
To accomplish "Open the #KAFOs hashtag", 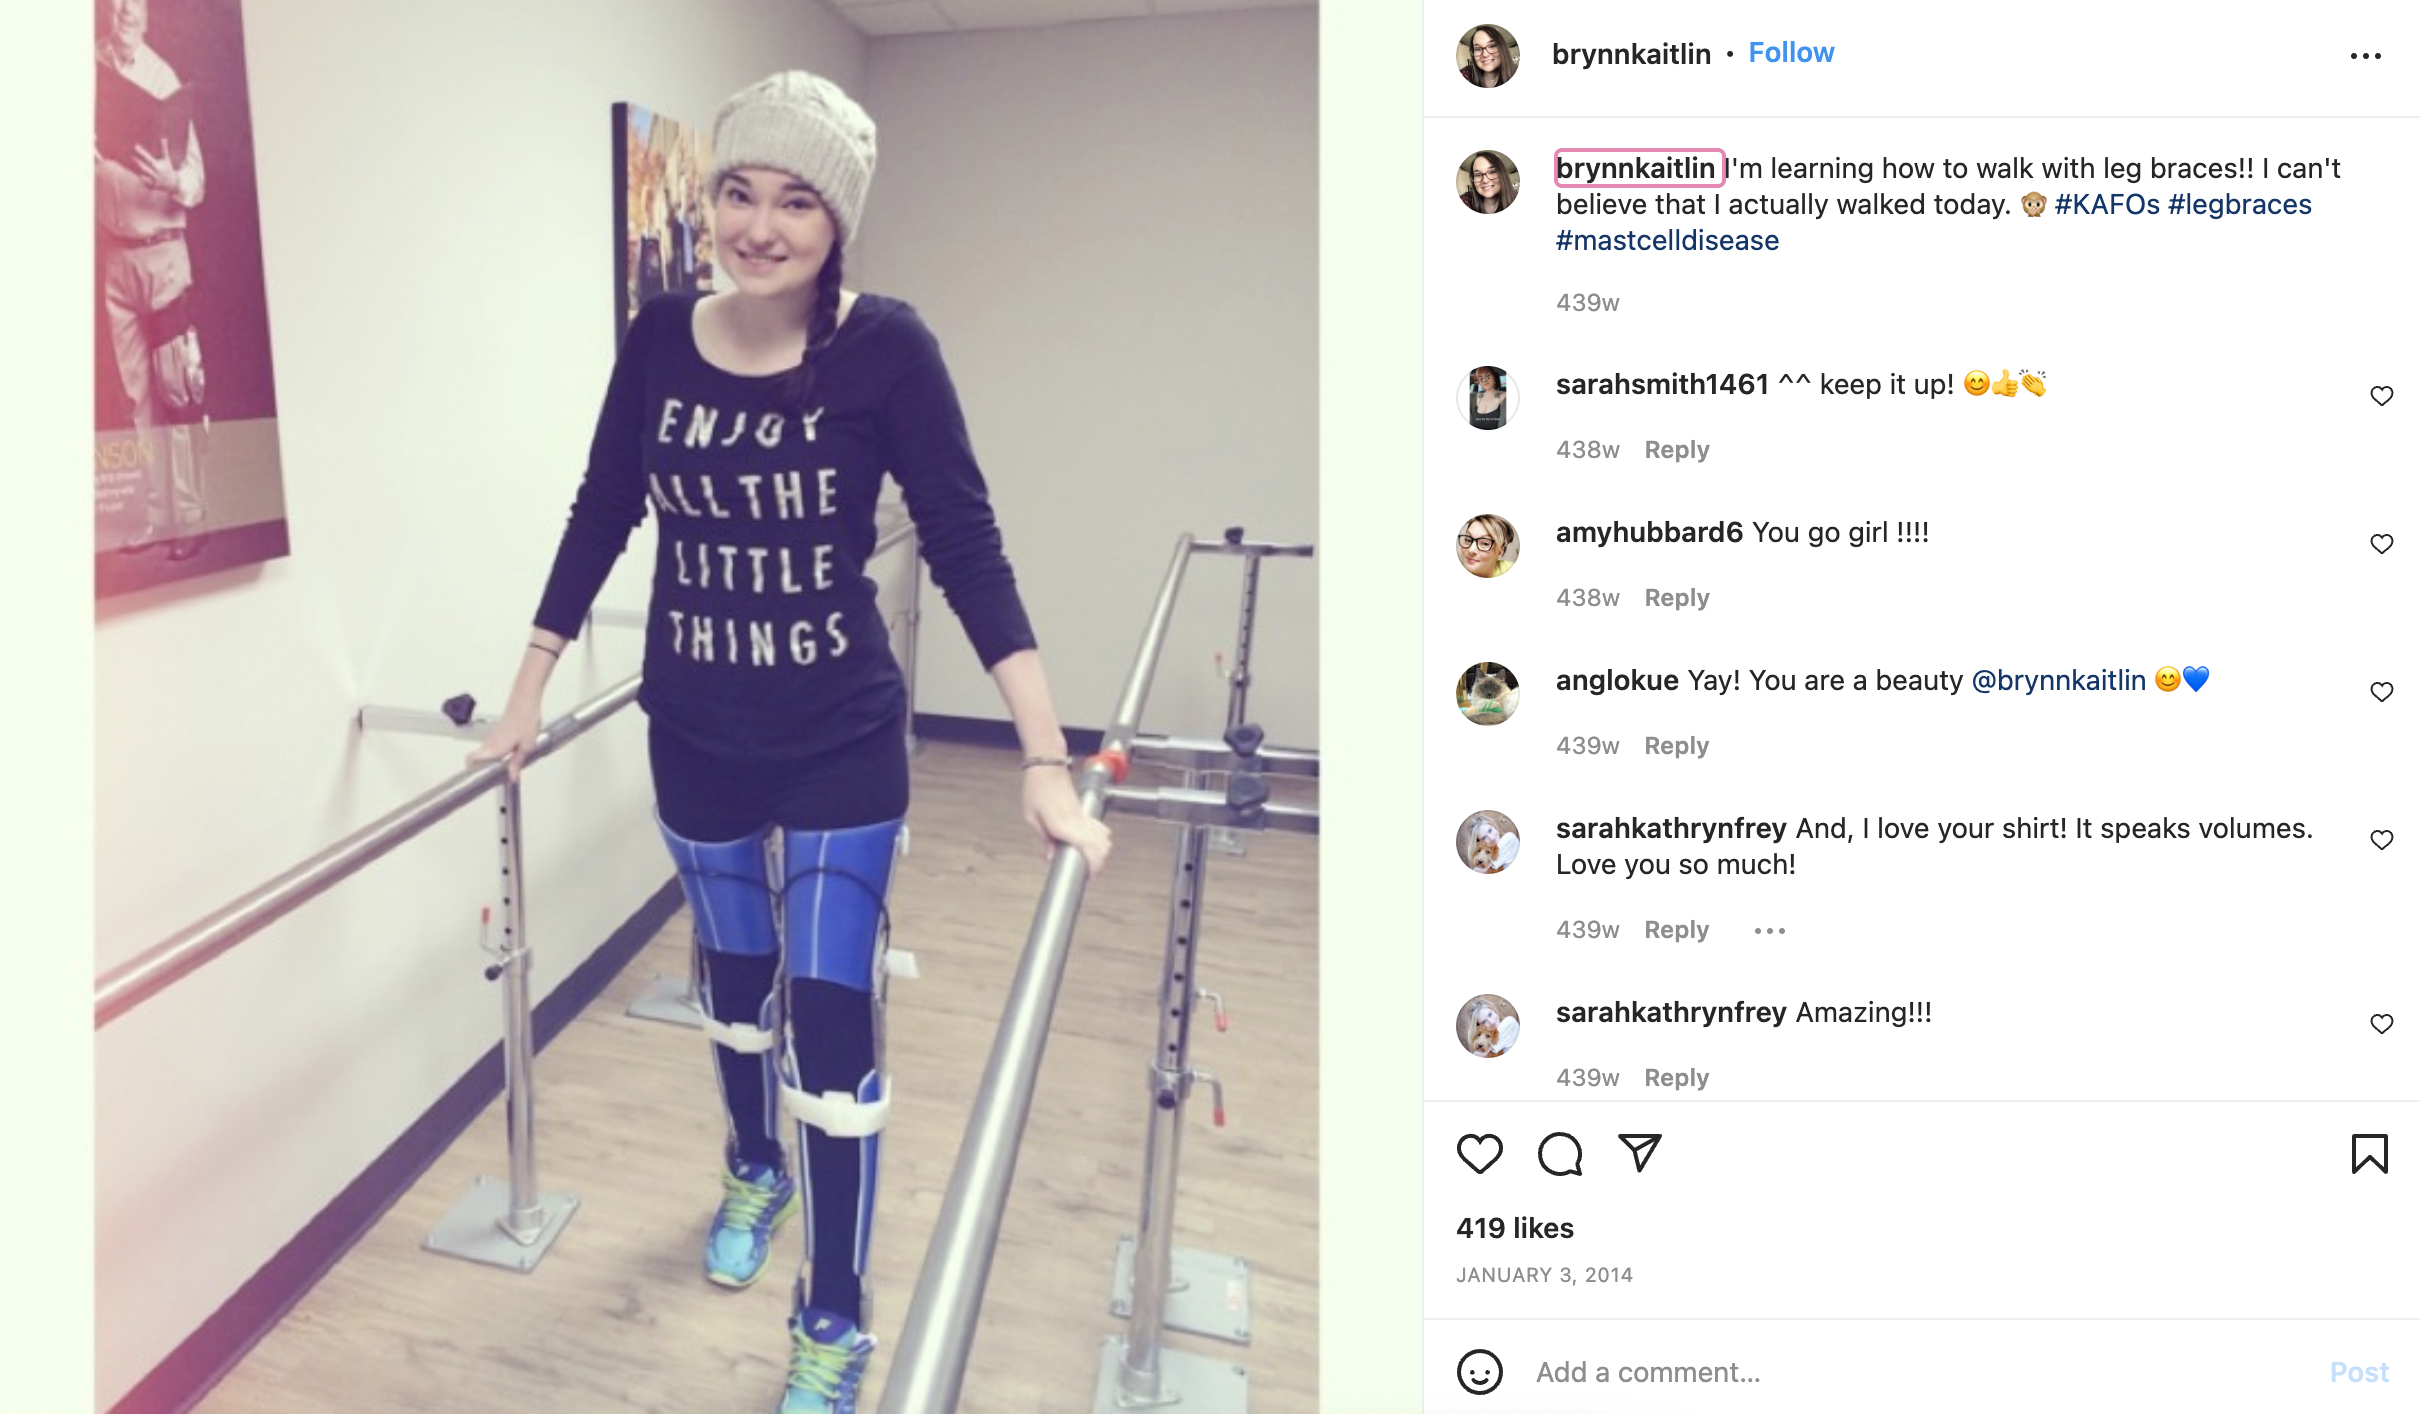I will 2107,205.
